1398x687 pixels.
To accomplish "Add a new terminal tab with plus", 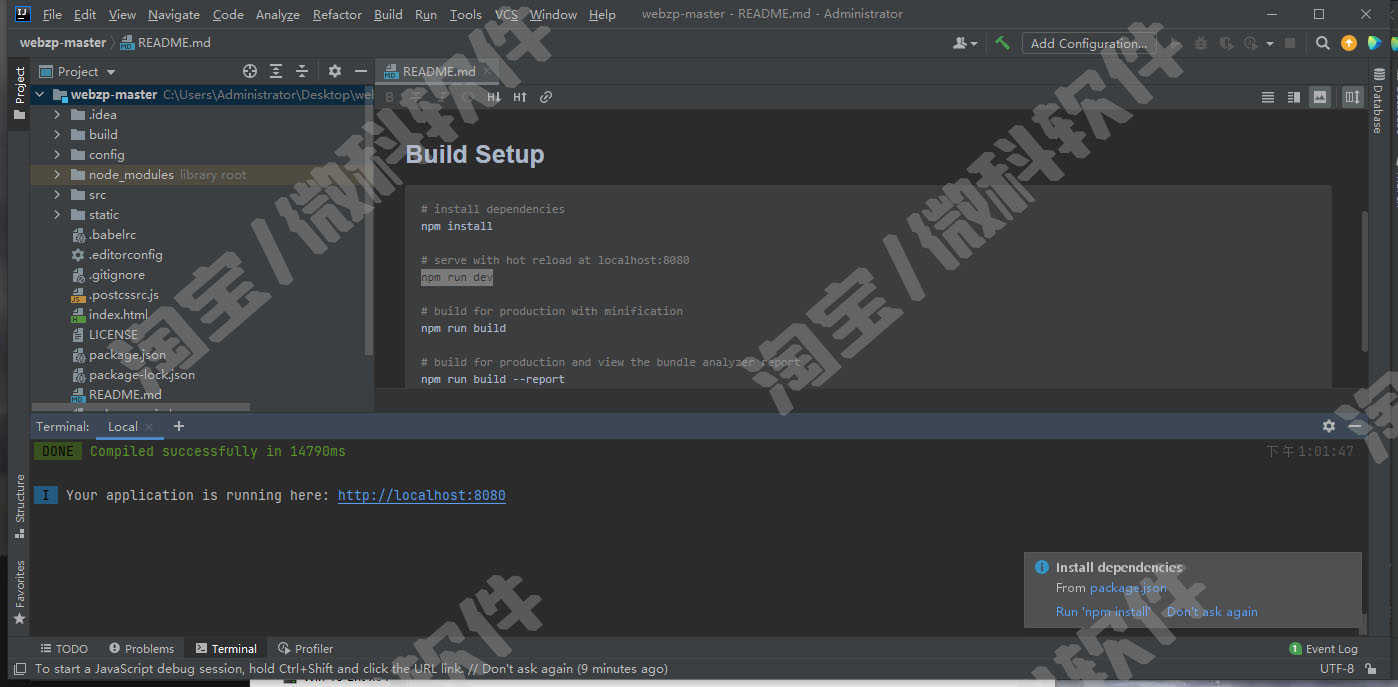I will [x=179, y=426].
